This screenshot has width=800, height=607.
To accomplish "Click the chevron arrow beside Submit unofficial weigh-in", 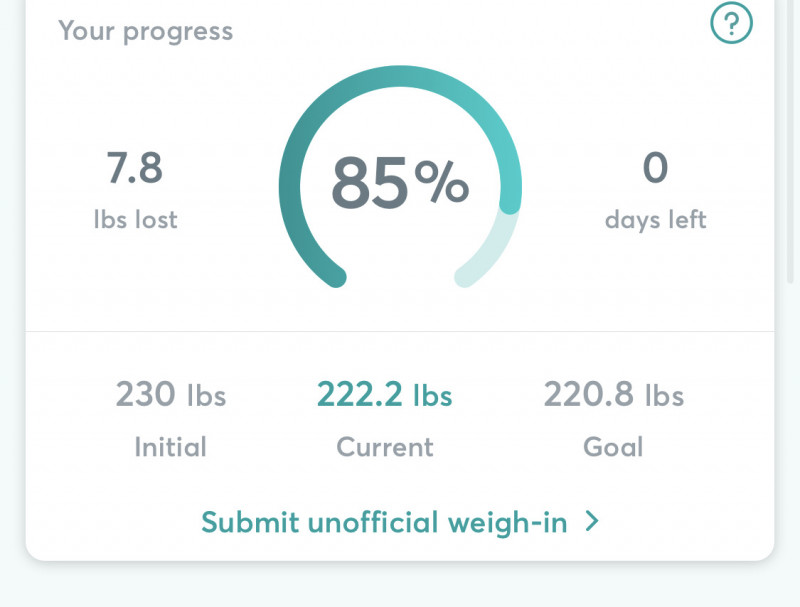I will point(592,521).
